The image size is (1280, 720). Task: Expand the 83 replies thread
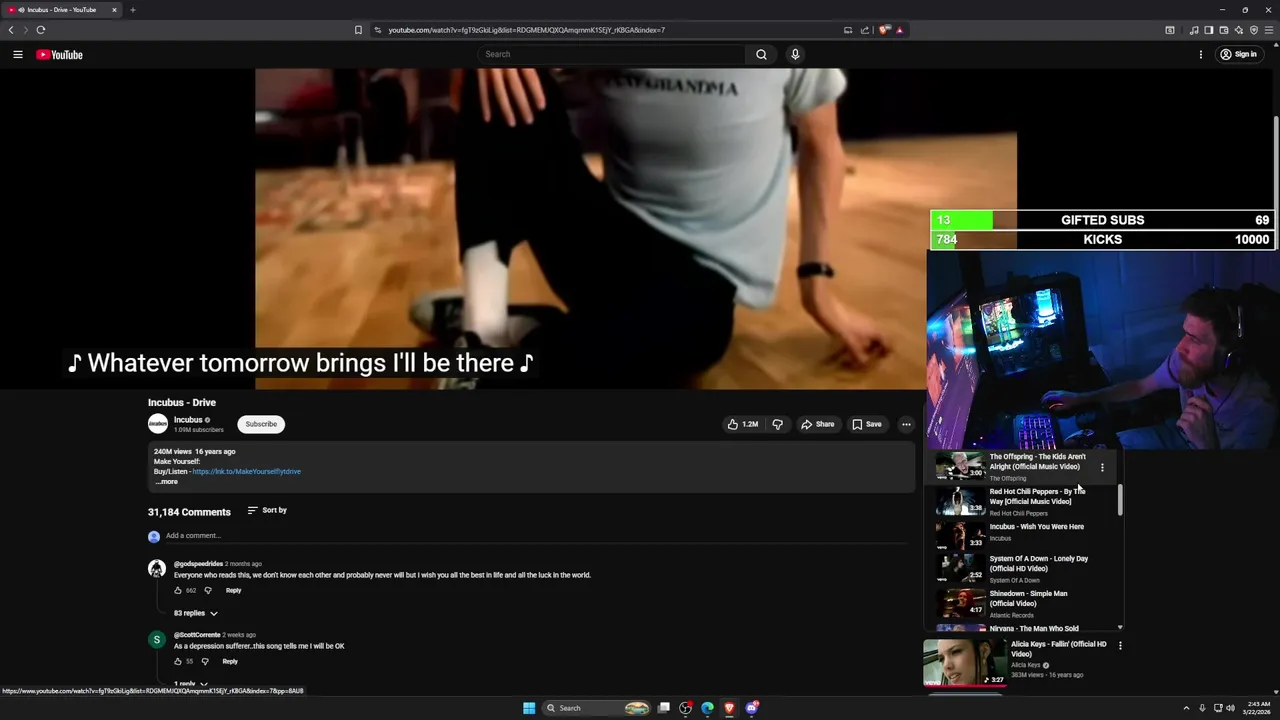[196, 613]
